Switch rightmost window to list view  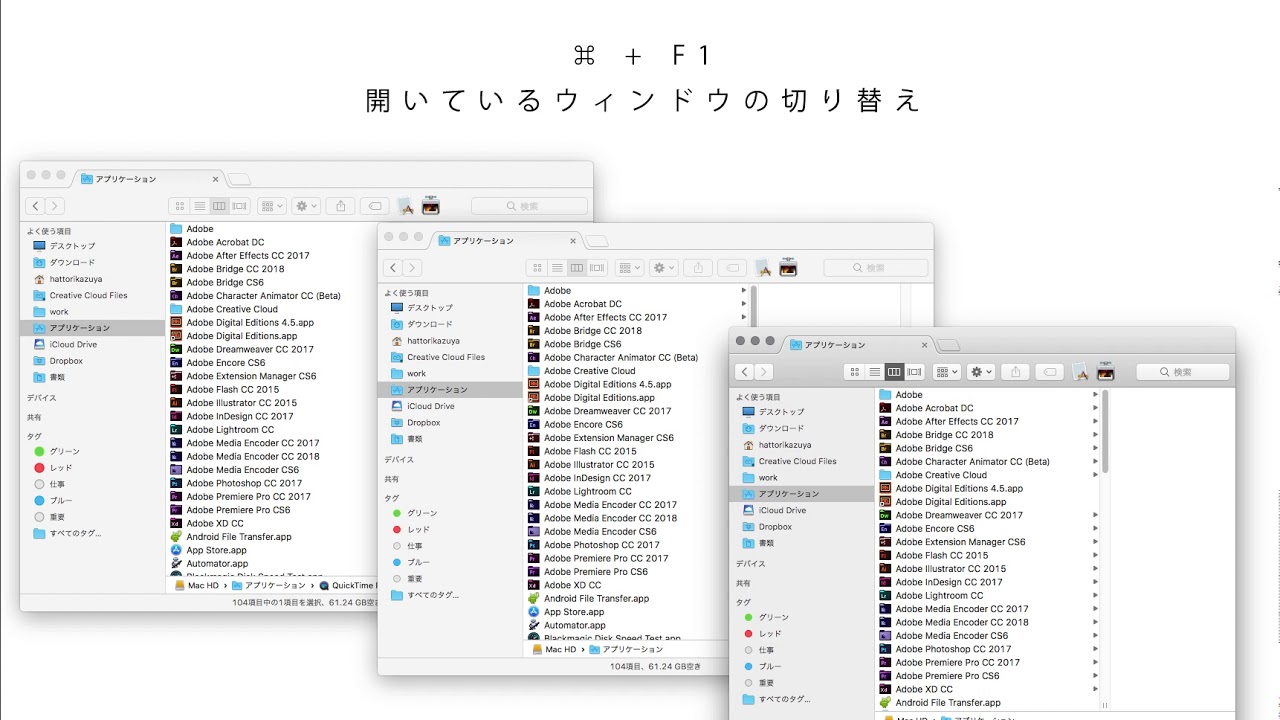874,372
